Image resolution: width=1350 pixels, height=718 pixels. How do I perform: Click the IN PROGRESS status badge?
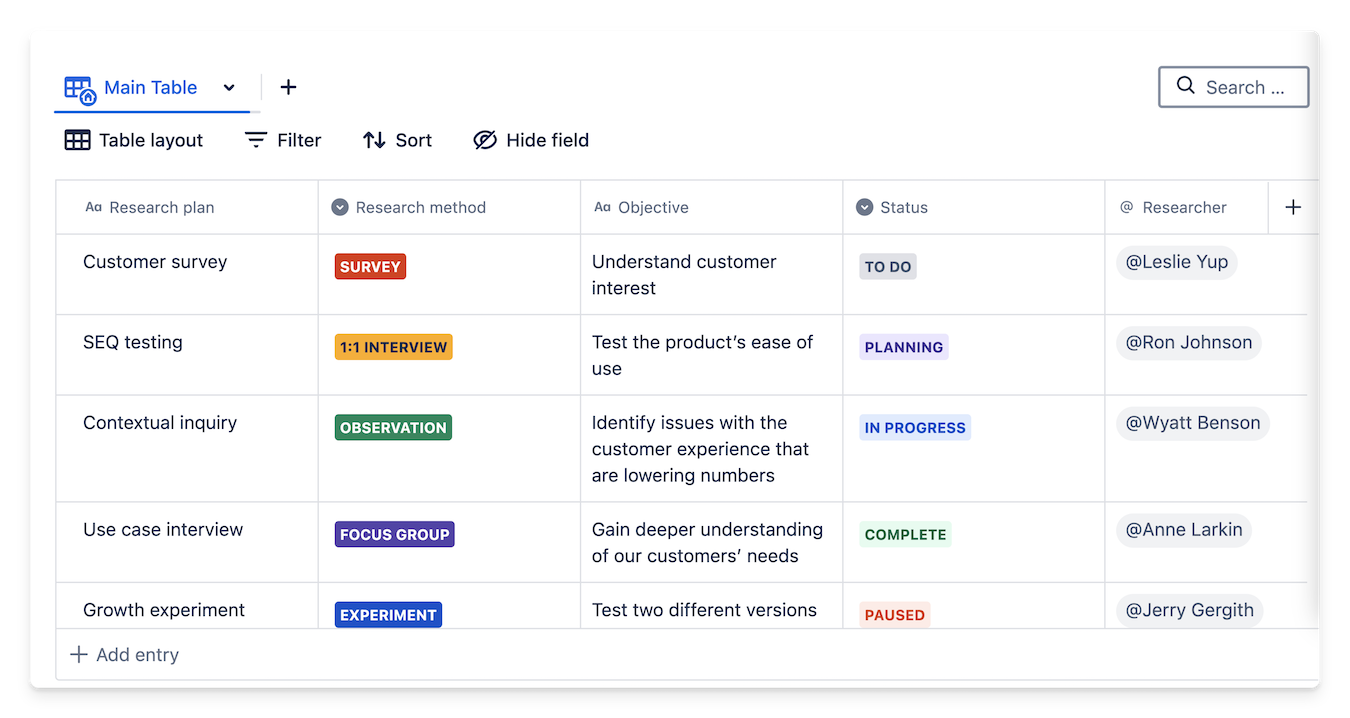point(915,428)
